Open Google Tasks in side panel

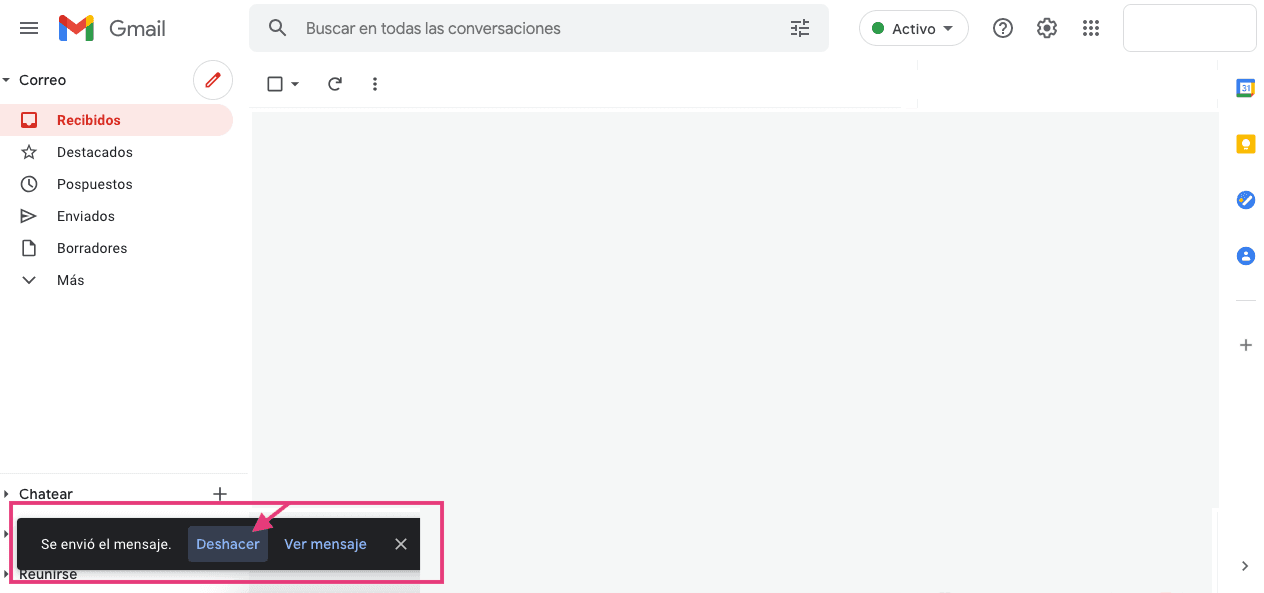[1245, 200]
